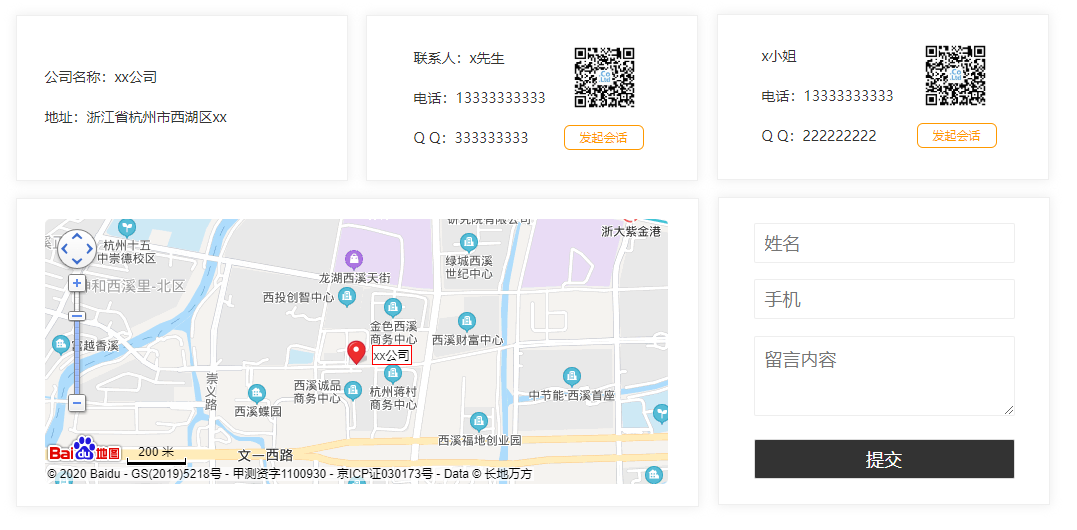Screen dimensions: 1077x530
Task: Pan the map right with the arrow control
Action: point(89,249)
